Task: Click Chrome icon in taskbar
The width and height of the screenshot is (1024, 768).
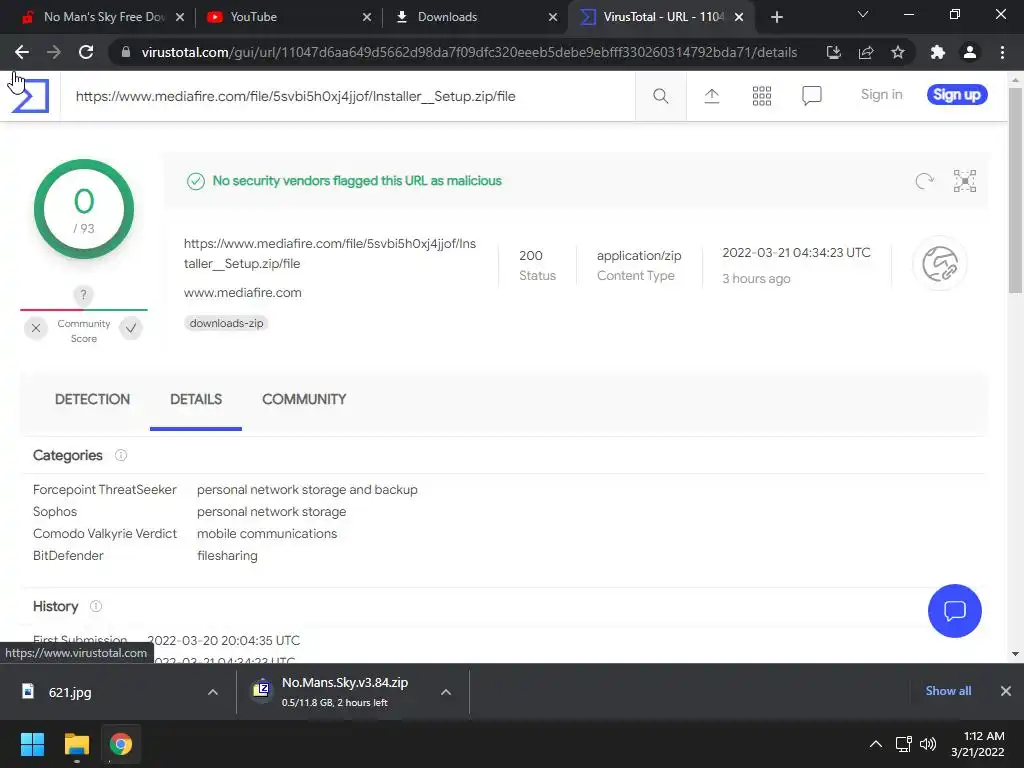Action: click(x=121, y=744)
